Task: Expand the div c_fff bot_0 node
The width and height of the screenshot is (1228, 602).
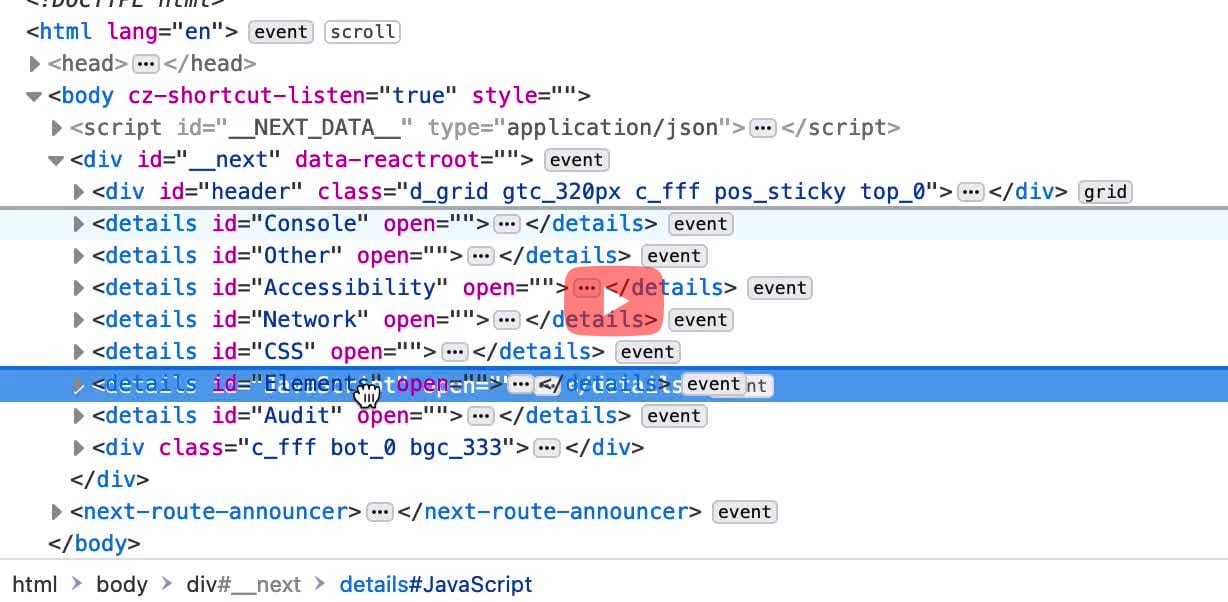Action: coord(79,448)
